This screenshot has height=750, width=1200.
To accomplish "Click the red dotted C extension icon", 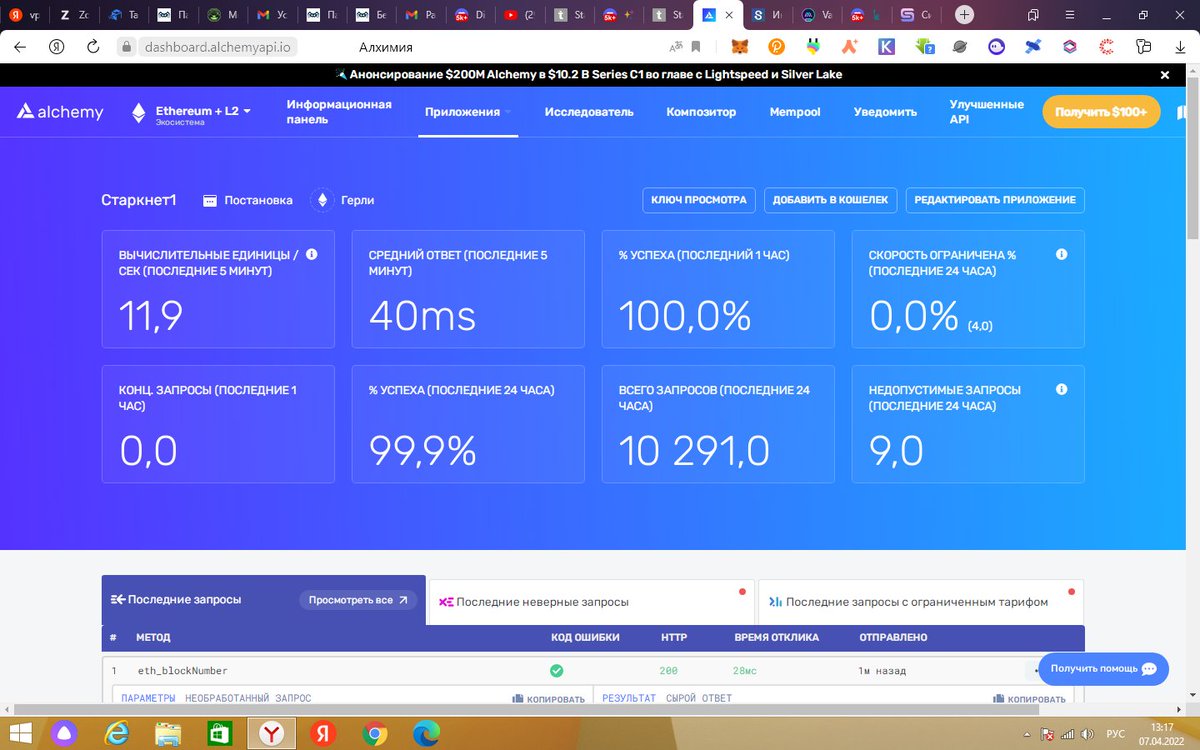I will pos(1107,47).
